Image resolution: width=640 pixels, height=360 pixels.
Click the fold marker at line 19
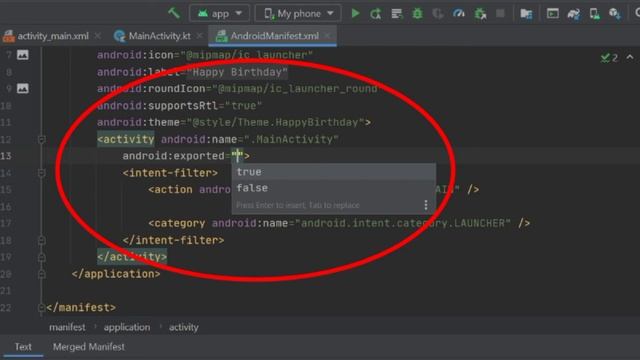click(42, 257)
